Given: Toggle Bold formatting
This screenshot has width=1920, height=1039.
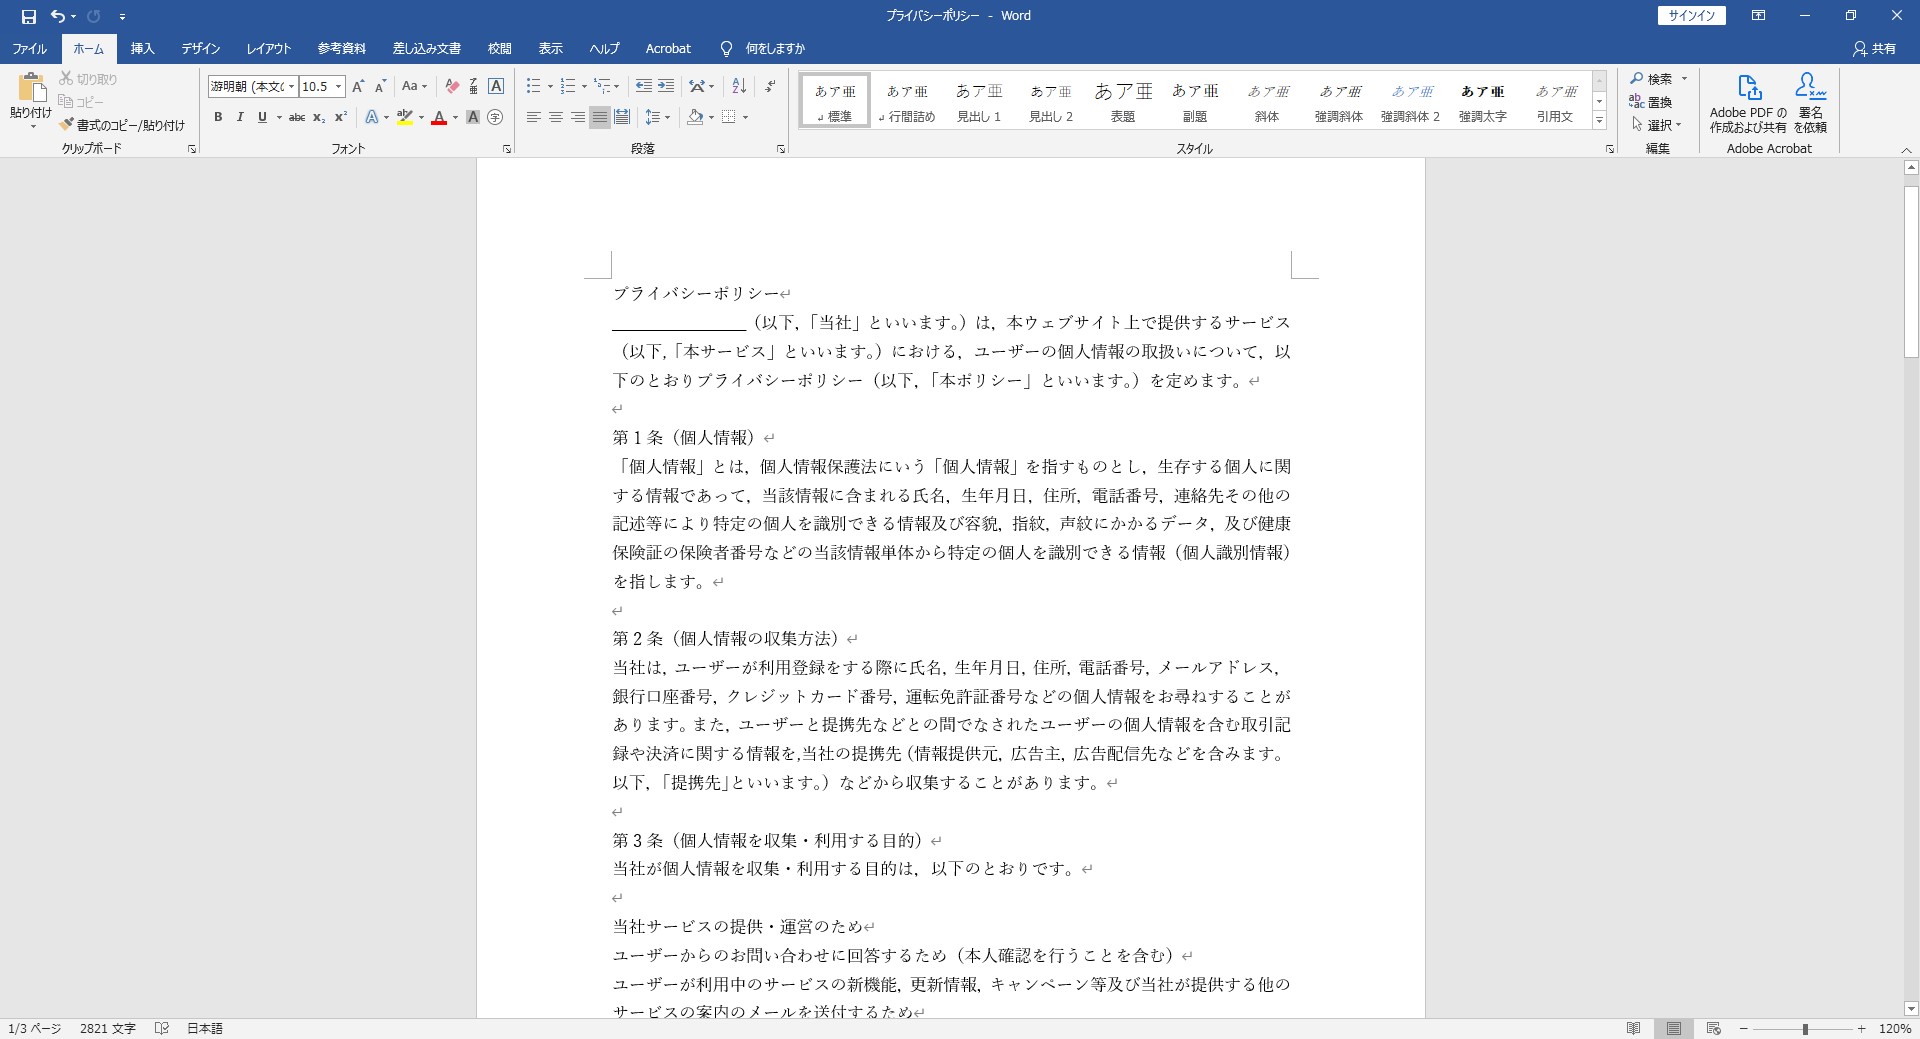Looking at the screenshot, I should coord(218,117).
